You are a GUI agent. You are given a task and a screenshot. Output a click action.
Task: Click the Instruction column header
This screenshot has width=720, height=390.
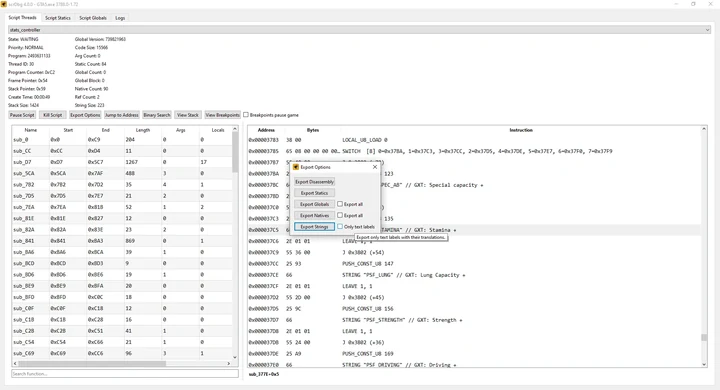(x=521, y=130)
